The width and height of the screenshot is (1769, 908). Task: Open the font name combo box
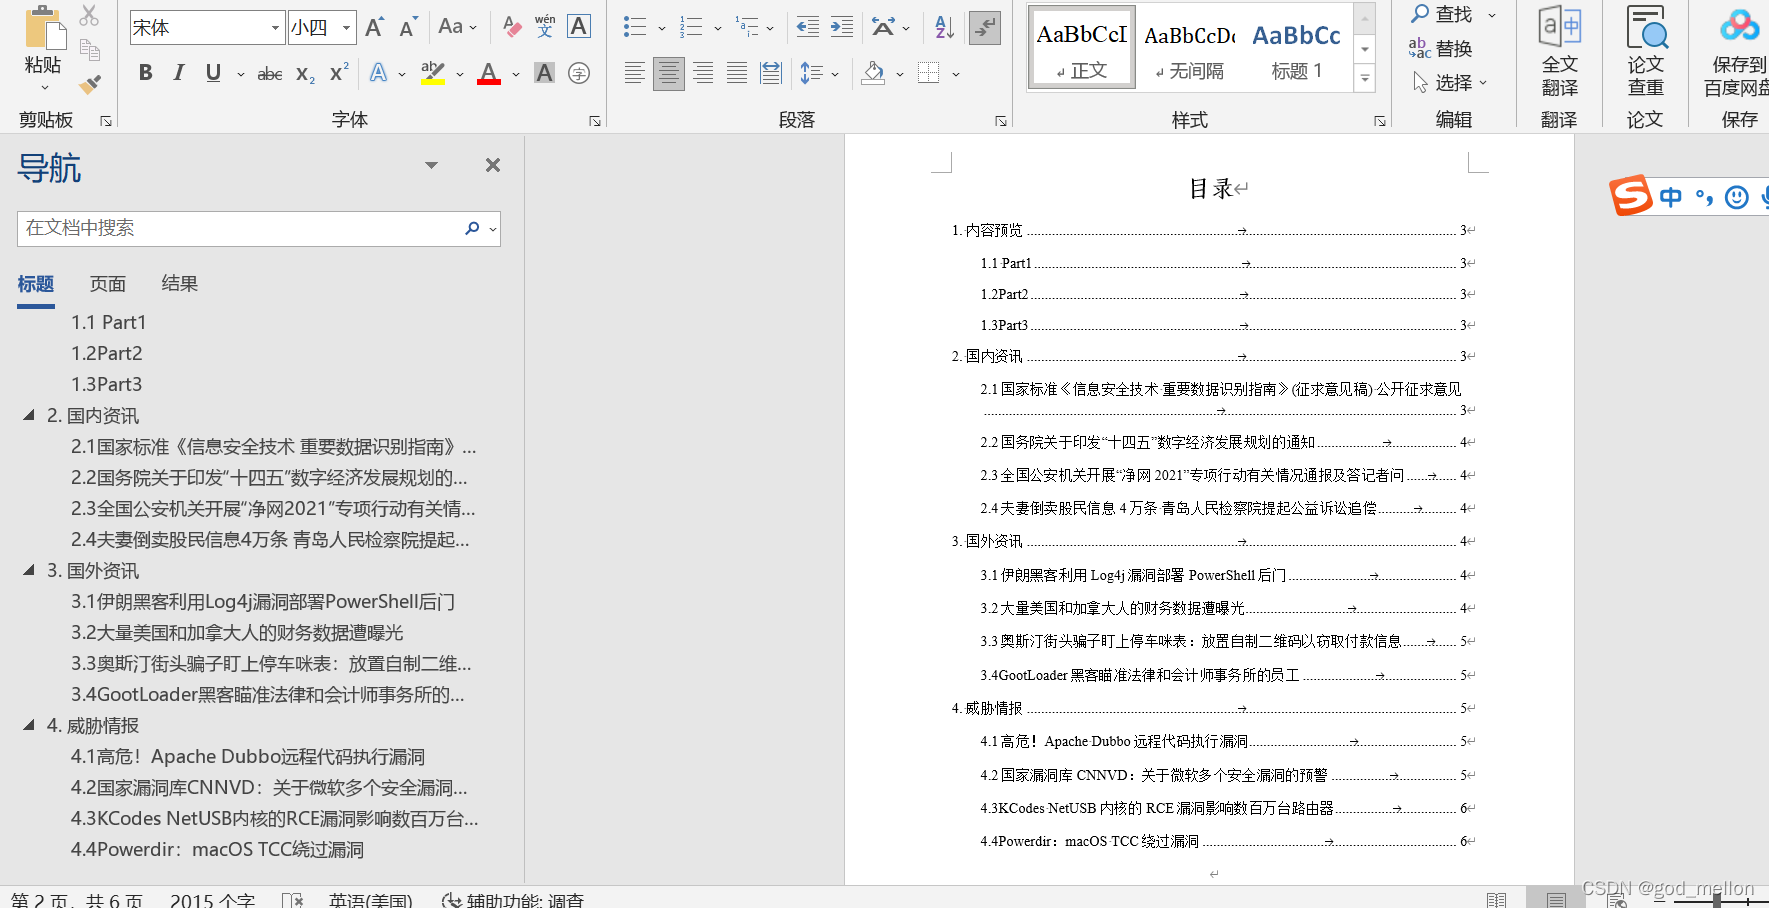[x=207, y=27]
